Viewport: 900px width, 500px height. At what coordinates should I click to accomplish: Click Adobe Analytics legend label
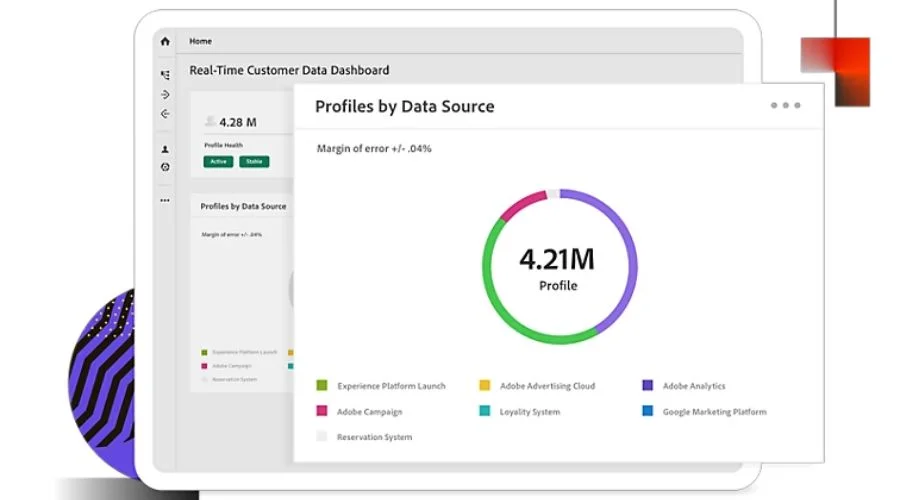click(x=694, y=386)
